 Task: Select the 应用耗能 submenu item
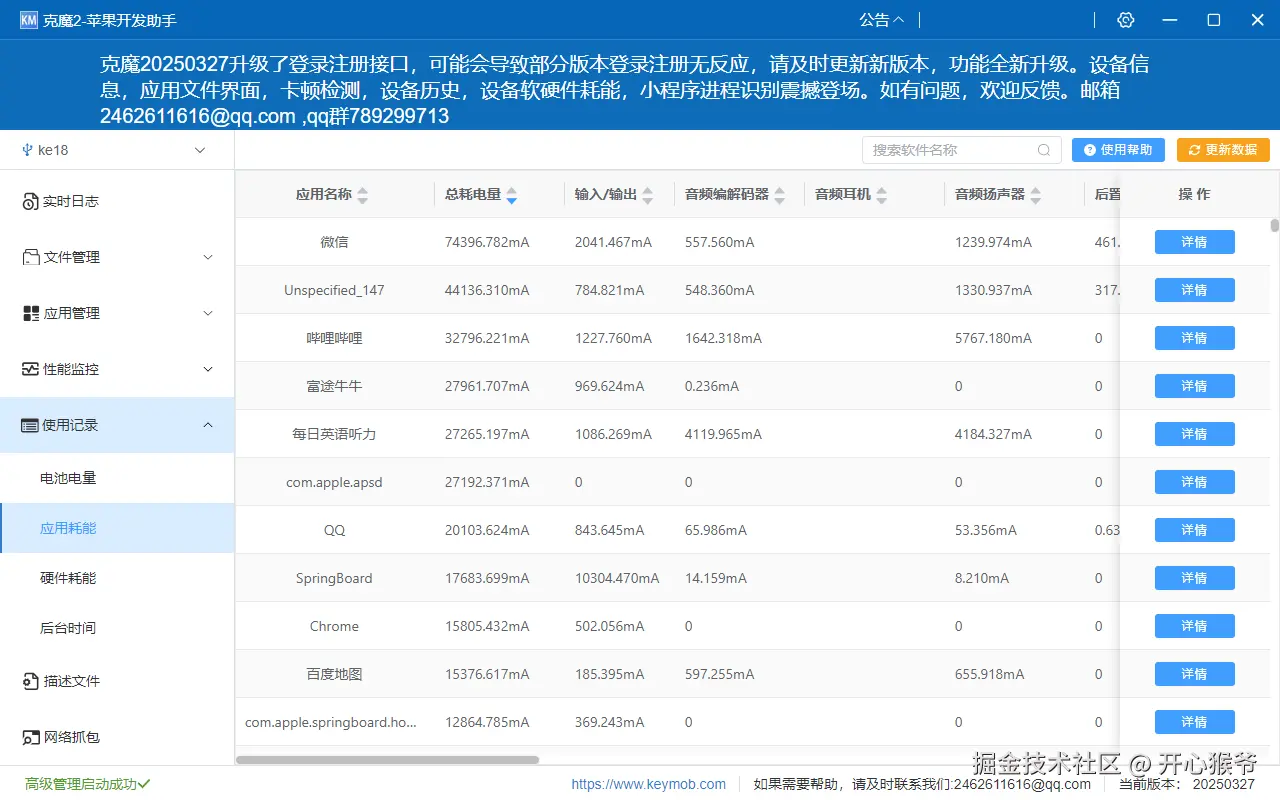pyautogui.click(x=117, y=528)
